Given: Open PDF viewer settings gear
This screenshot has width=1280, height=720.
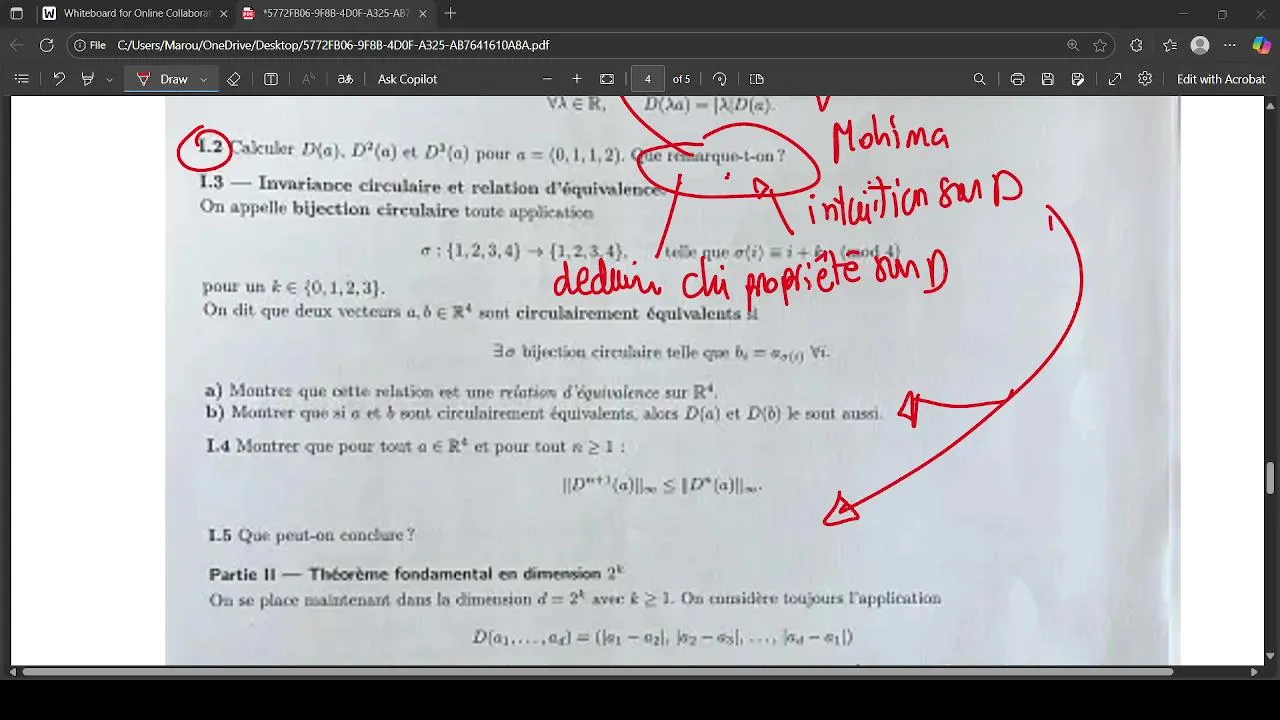Looking at the screenshot, I should point(1145,79).
